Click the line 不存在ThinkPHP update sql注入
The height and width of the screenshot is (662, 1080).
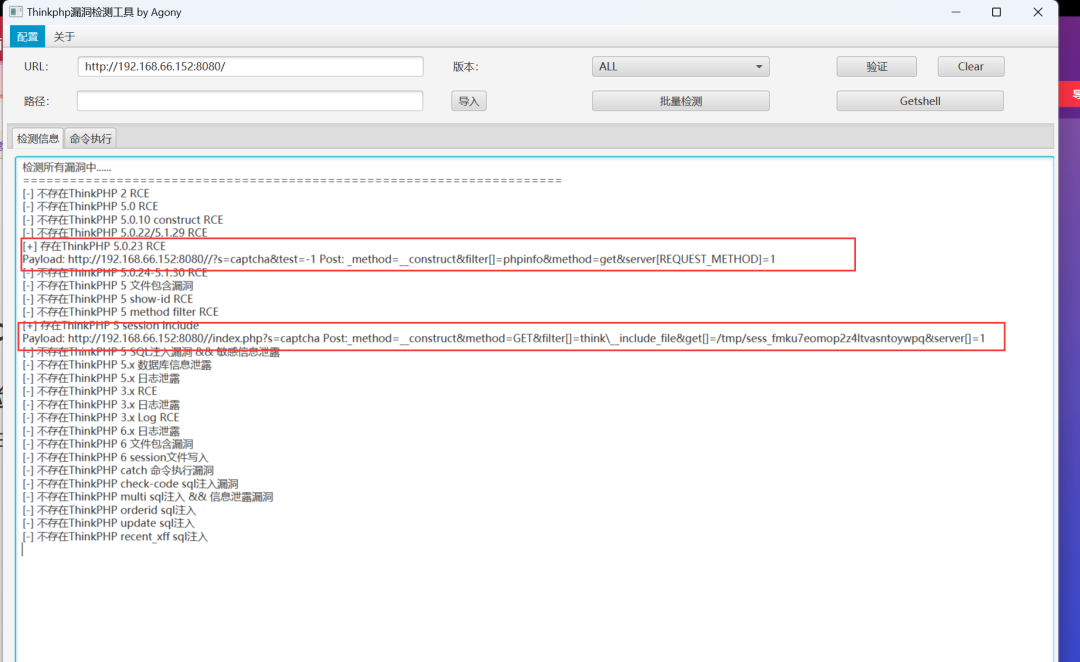pyautogui.click(x=108, y=524)
